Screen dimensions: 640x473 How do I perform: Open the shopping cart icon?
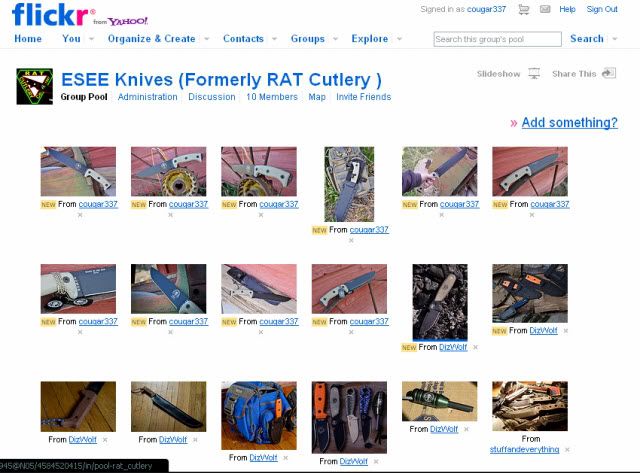point(524,9)
